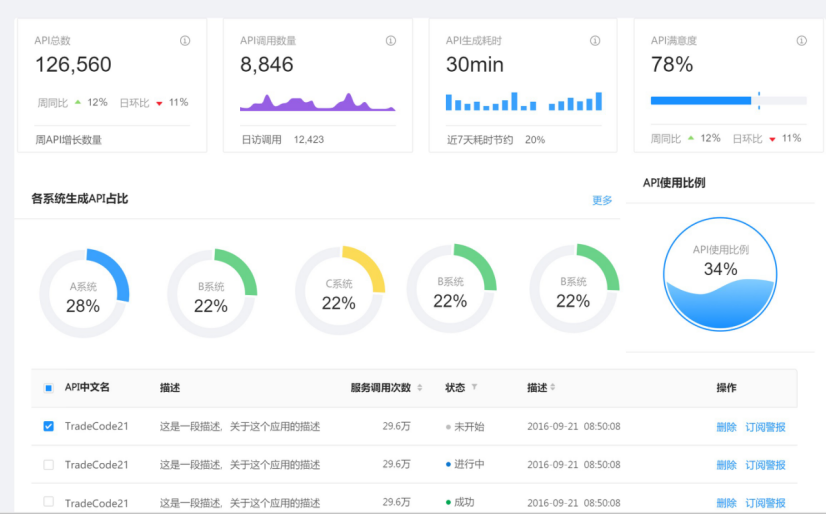The image size is (827, 514).
Task: Click the 30min generation time value
Action: [475, 64]
